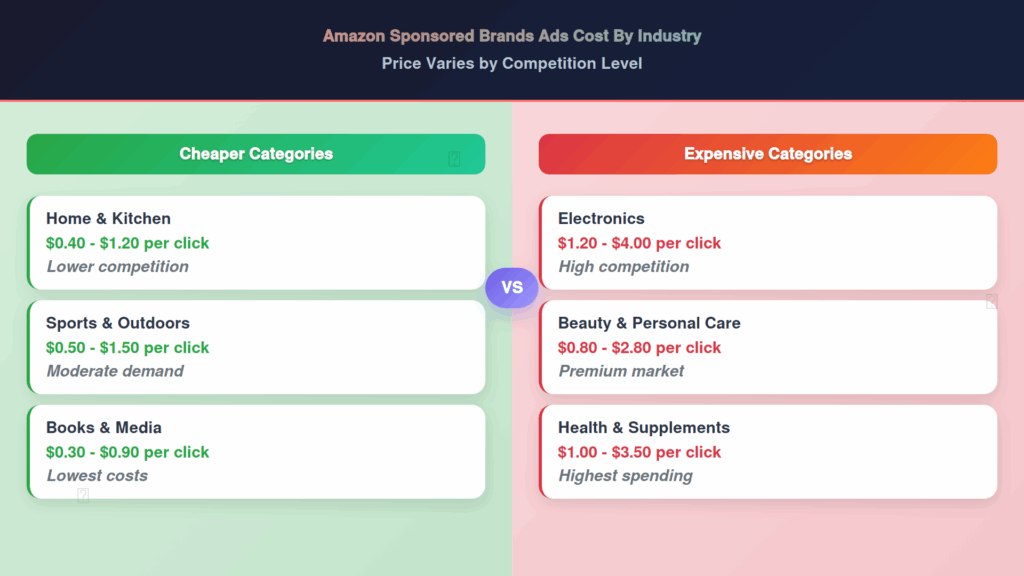Click the placeholder glyph in Cheaper Categories header

[x=455, y=159]
